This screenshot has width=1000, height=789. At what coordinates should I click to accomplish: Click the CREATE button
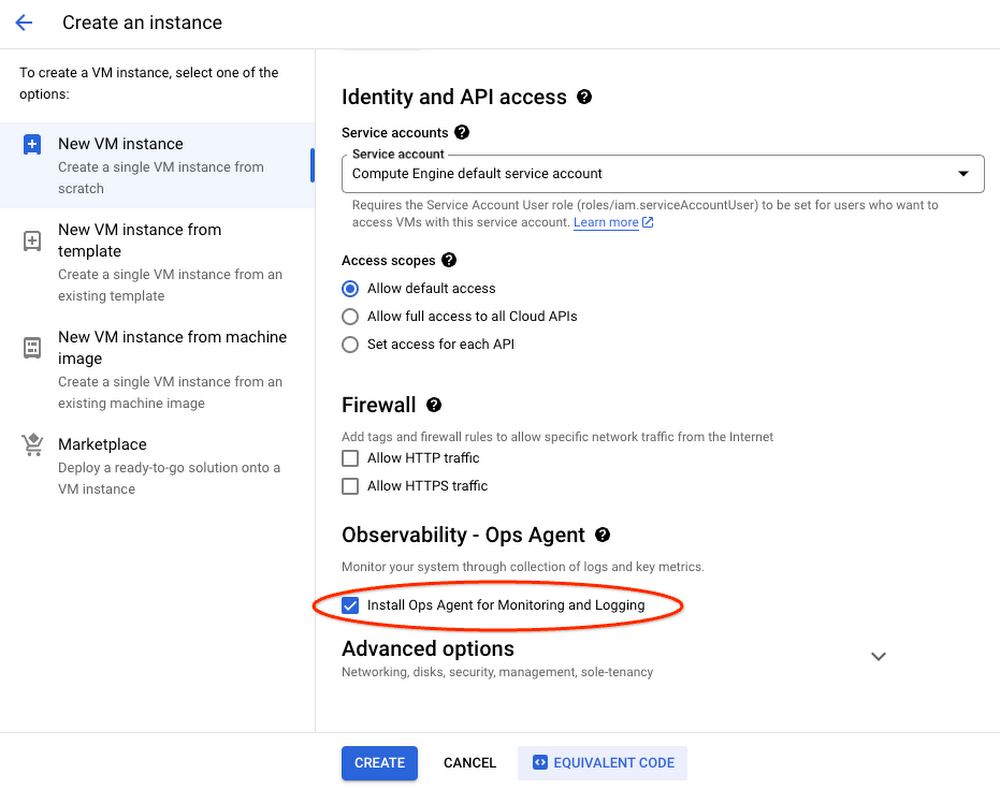pos(379,763)
